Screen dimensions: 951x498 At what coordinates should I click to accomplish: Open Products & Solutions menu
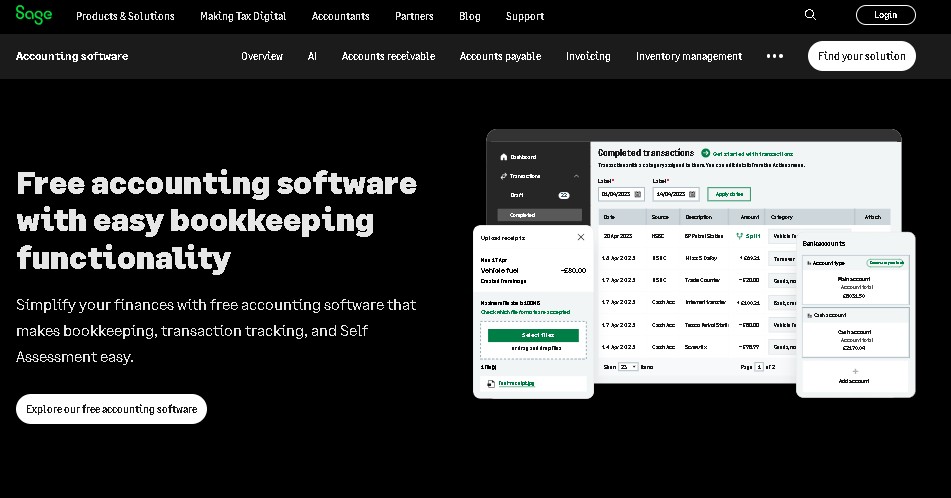pyautogui.click(x=126, y=16)
